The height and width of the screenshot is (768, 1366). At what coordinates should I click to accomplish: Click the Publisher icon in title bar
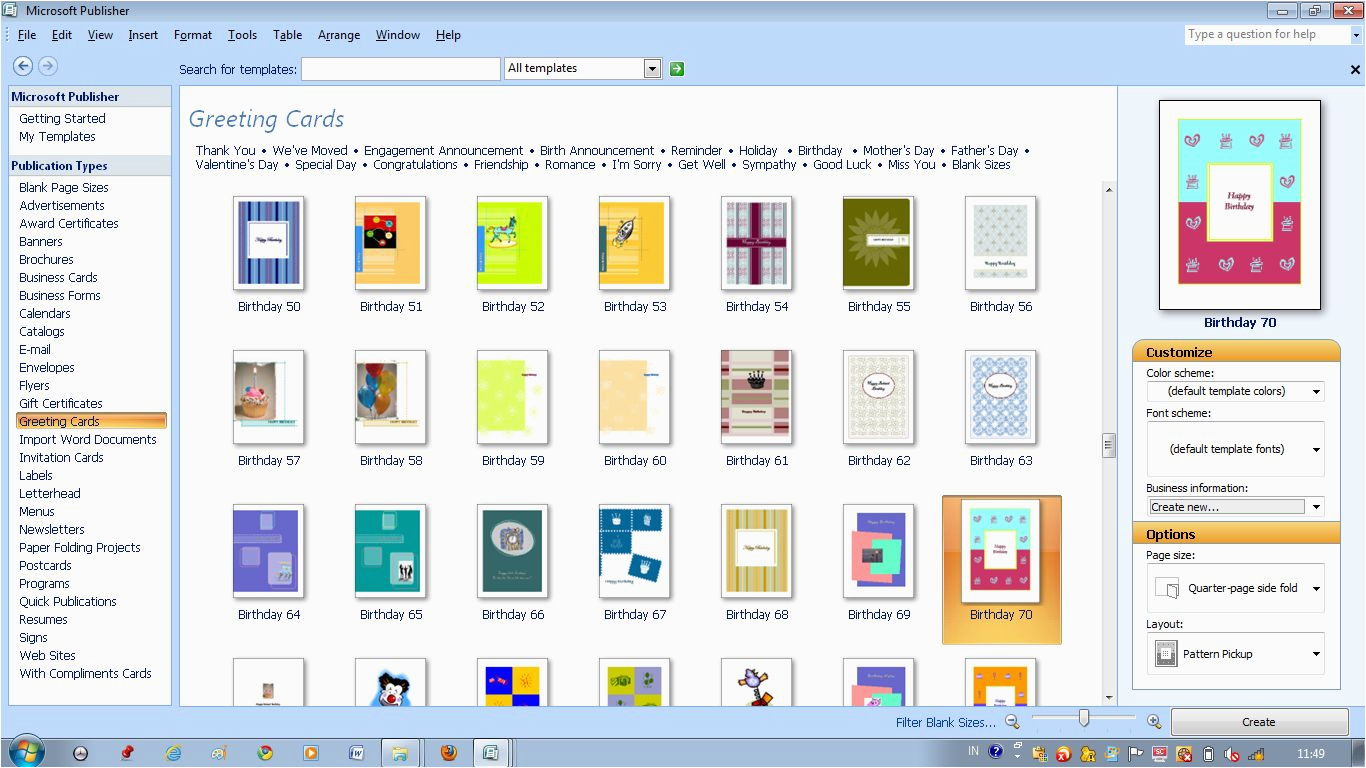pyautogui.click(x=11, y=10)
